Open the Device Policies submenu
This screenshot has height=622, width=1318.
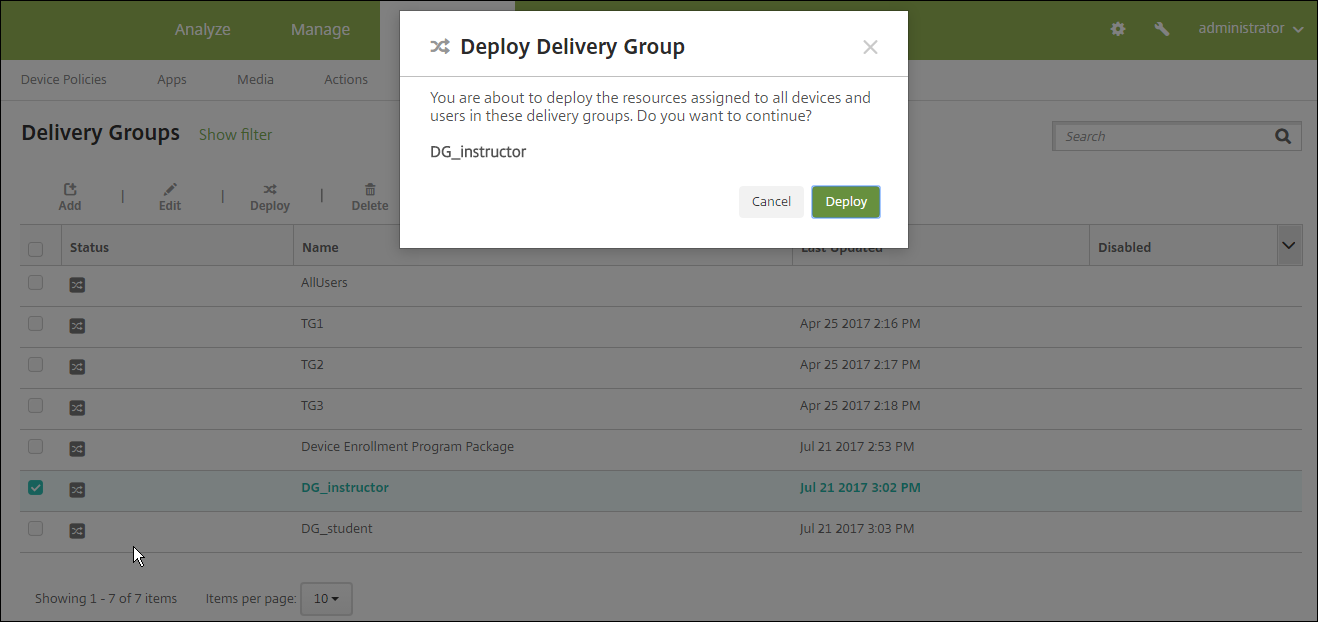64,80
